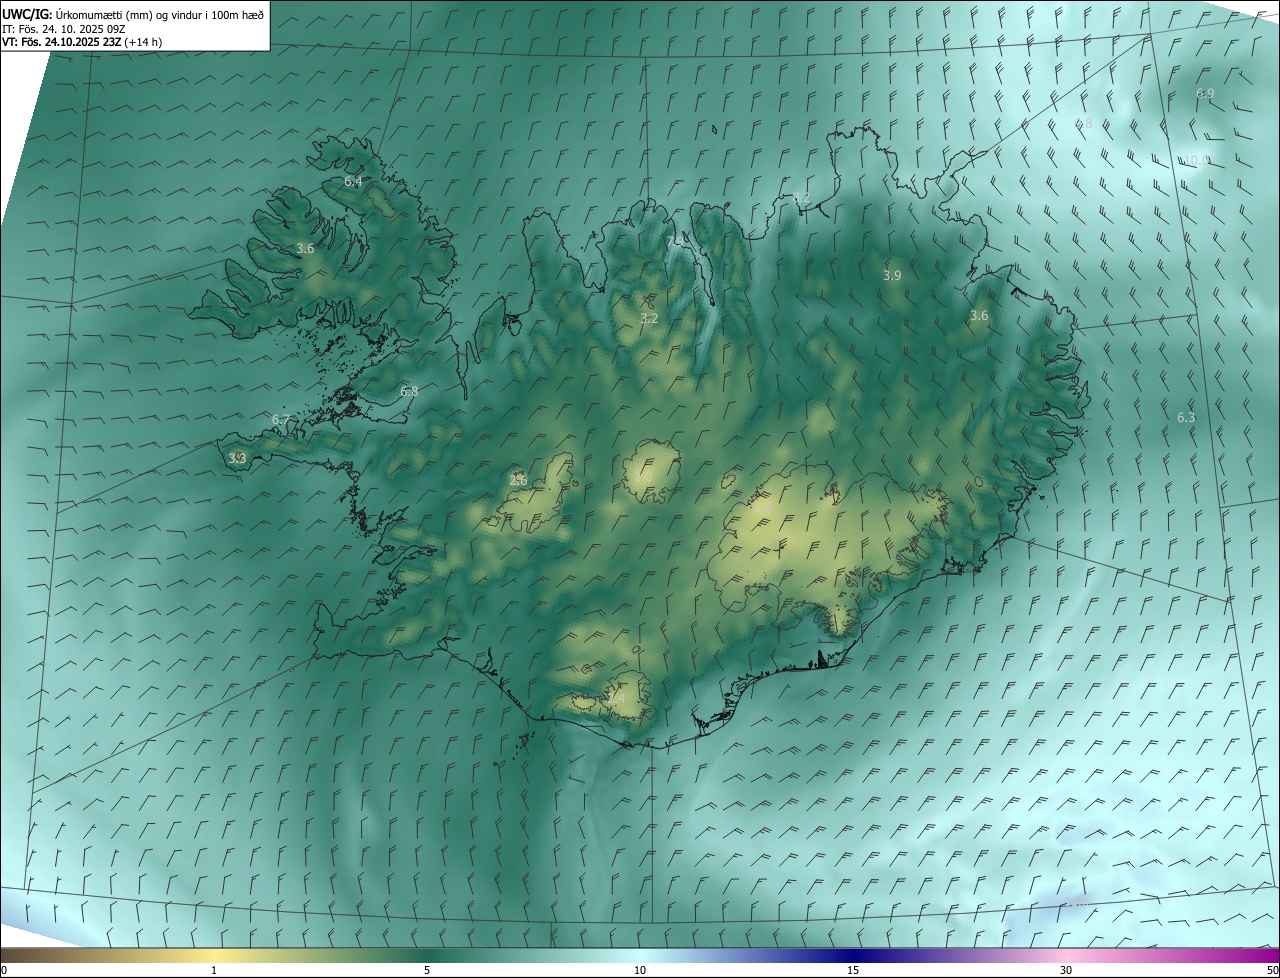1280x978 pixels.
Task: Click the 7.9 value in the northern fjord
Action: [x=675, y=241]
